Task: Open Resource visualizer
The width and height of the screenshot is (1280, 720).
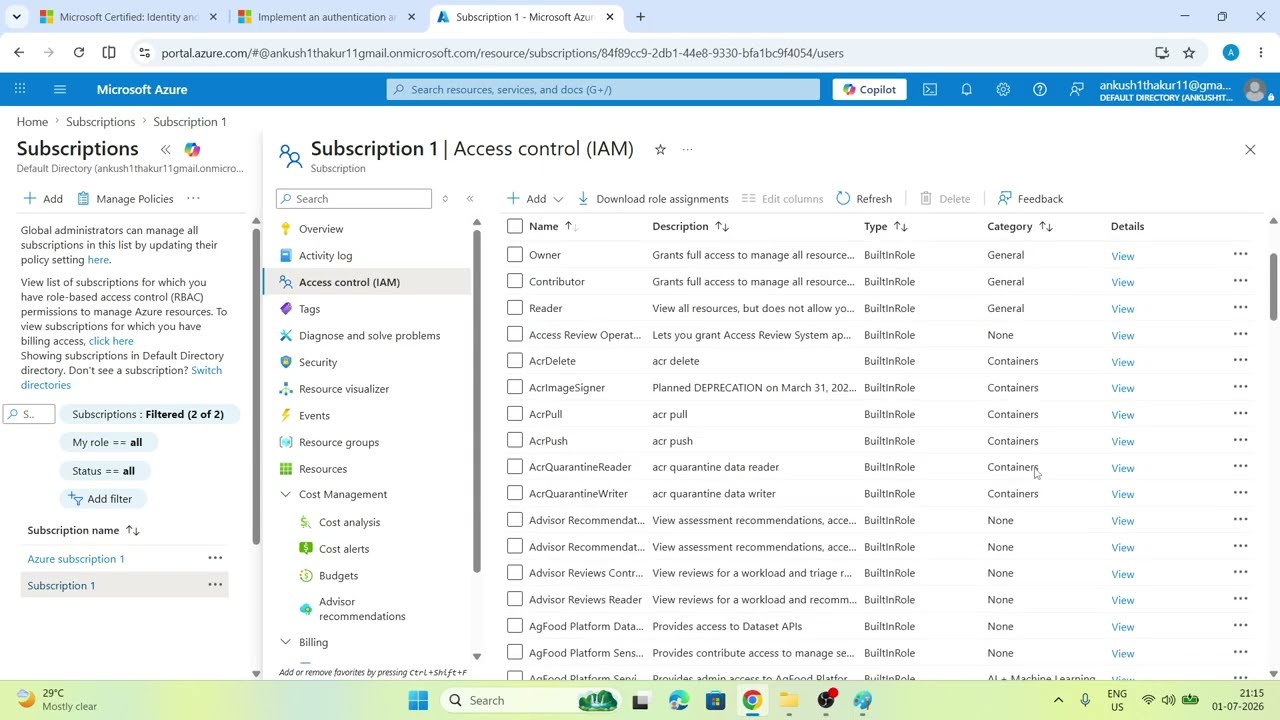Action: click(x=343, y=388)
